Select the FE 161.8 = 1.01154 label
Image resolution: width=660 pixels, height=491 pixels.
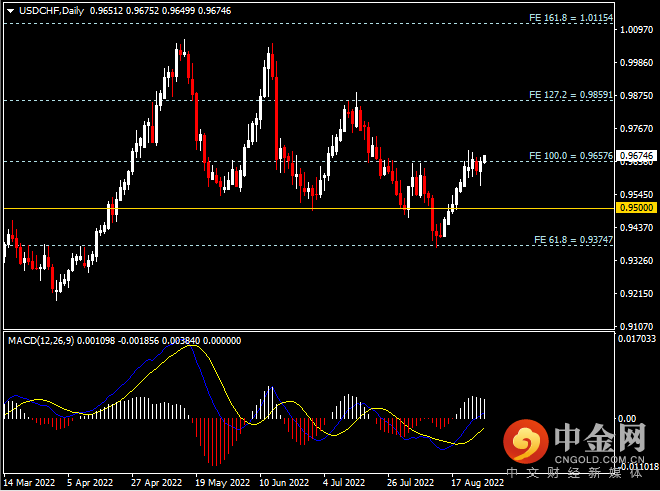pos(571,18)
